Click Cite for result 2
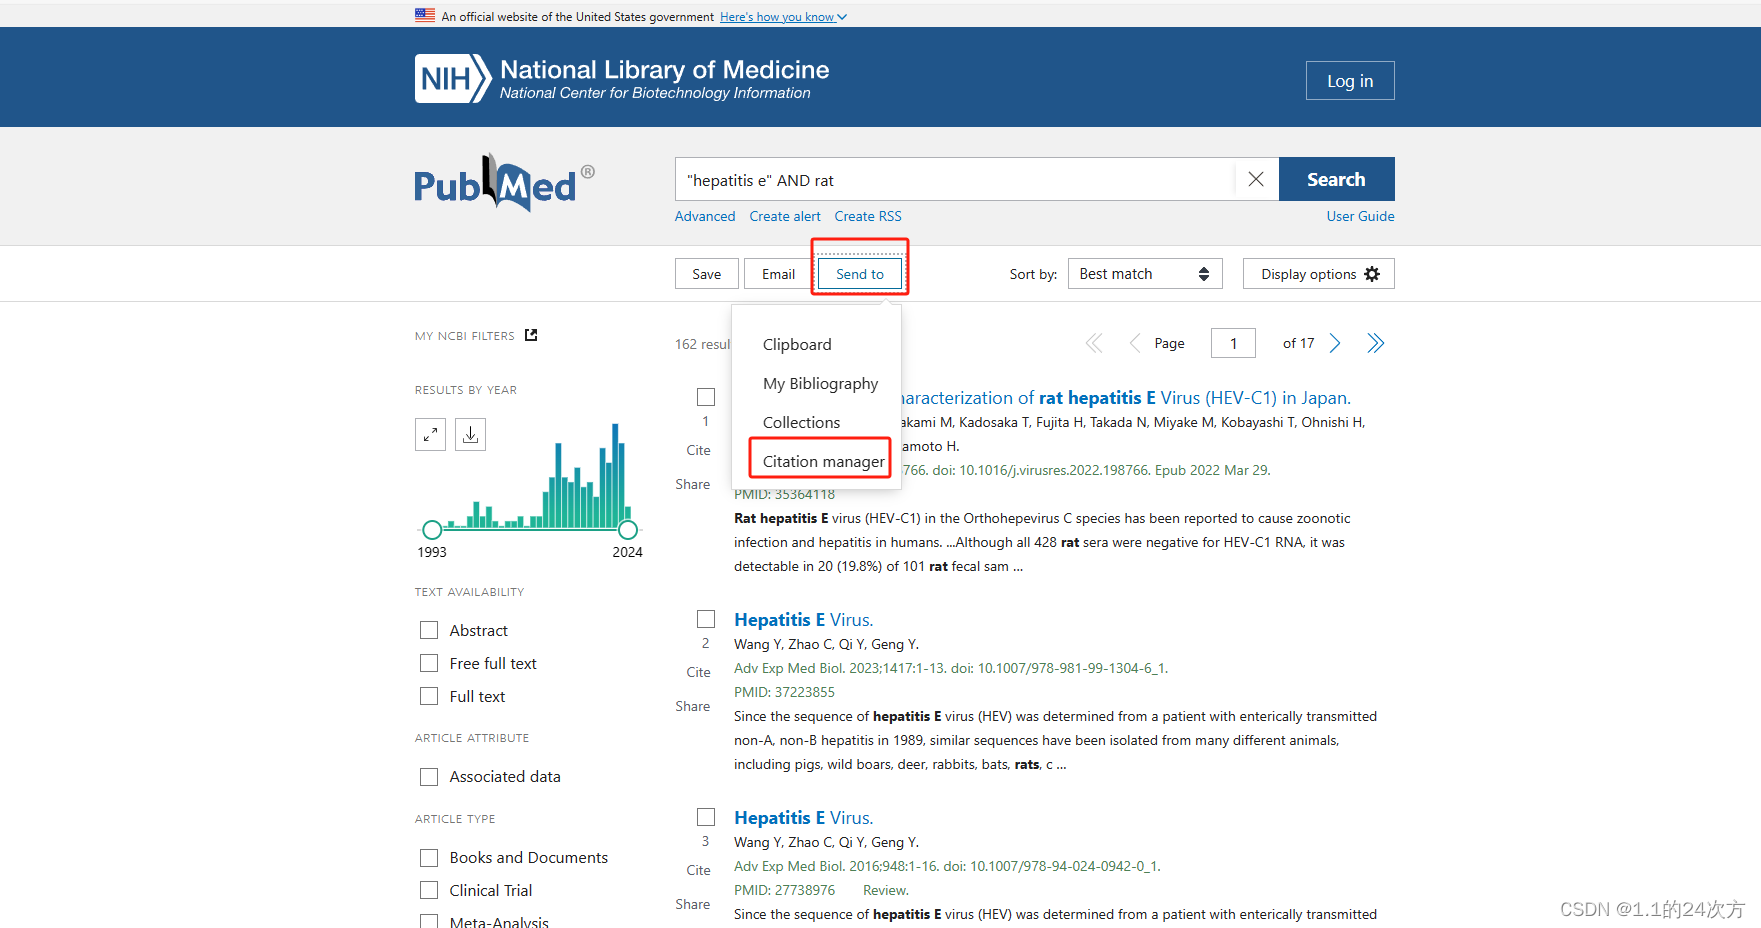 pos(698,672)
